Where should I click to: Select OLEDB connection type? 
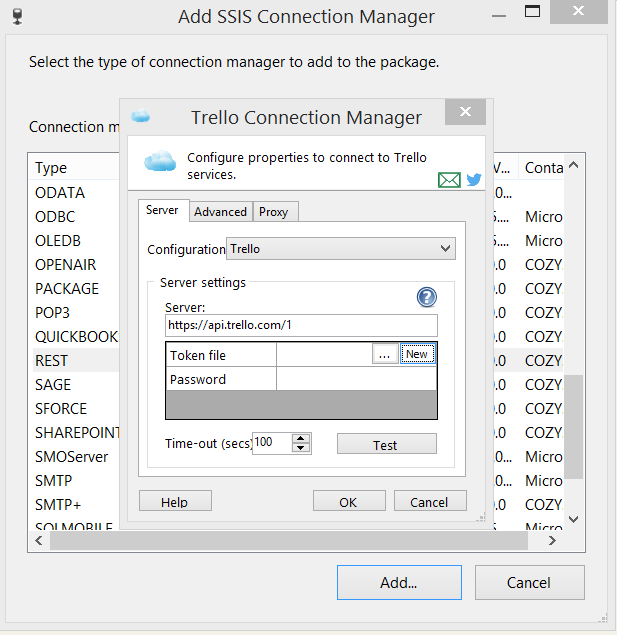click(x=58, y=241)
